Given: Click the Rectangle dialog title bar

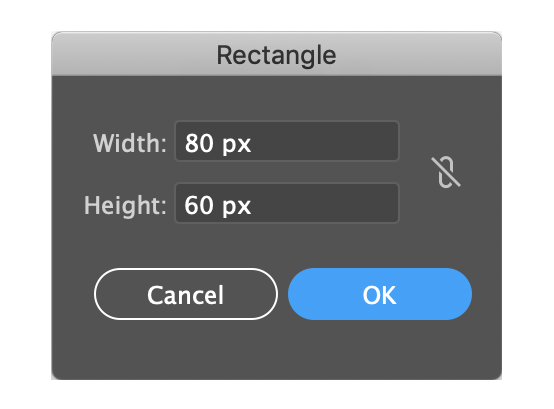Looking at the screenshot, I should click(x=277, y=54).
